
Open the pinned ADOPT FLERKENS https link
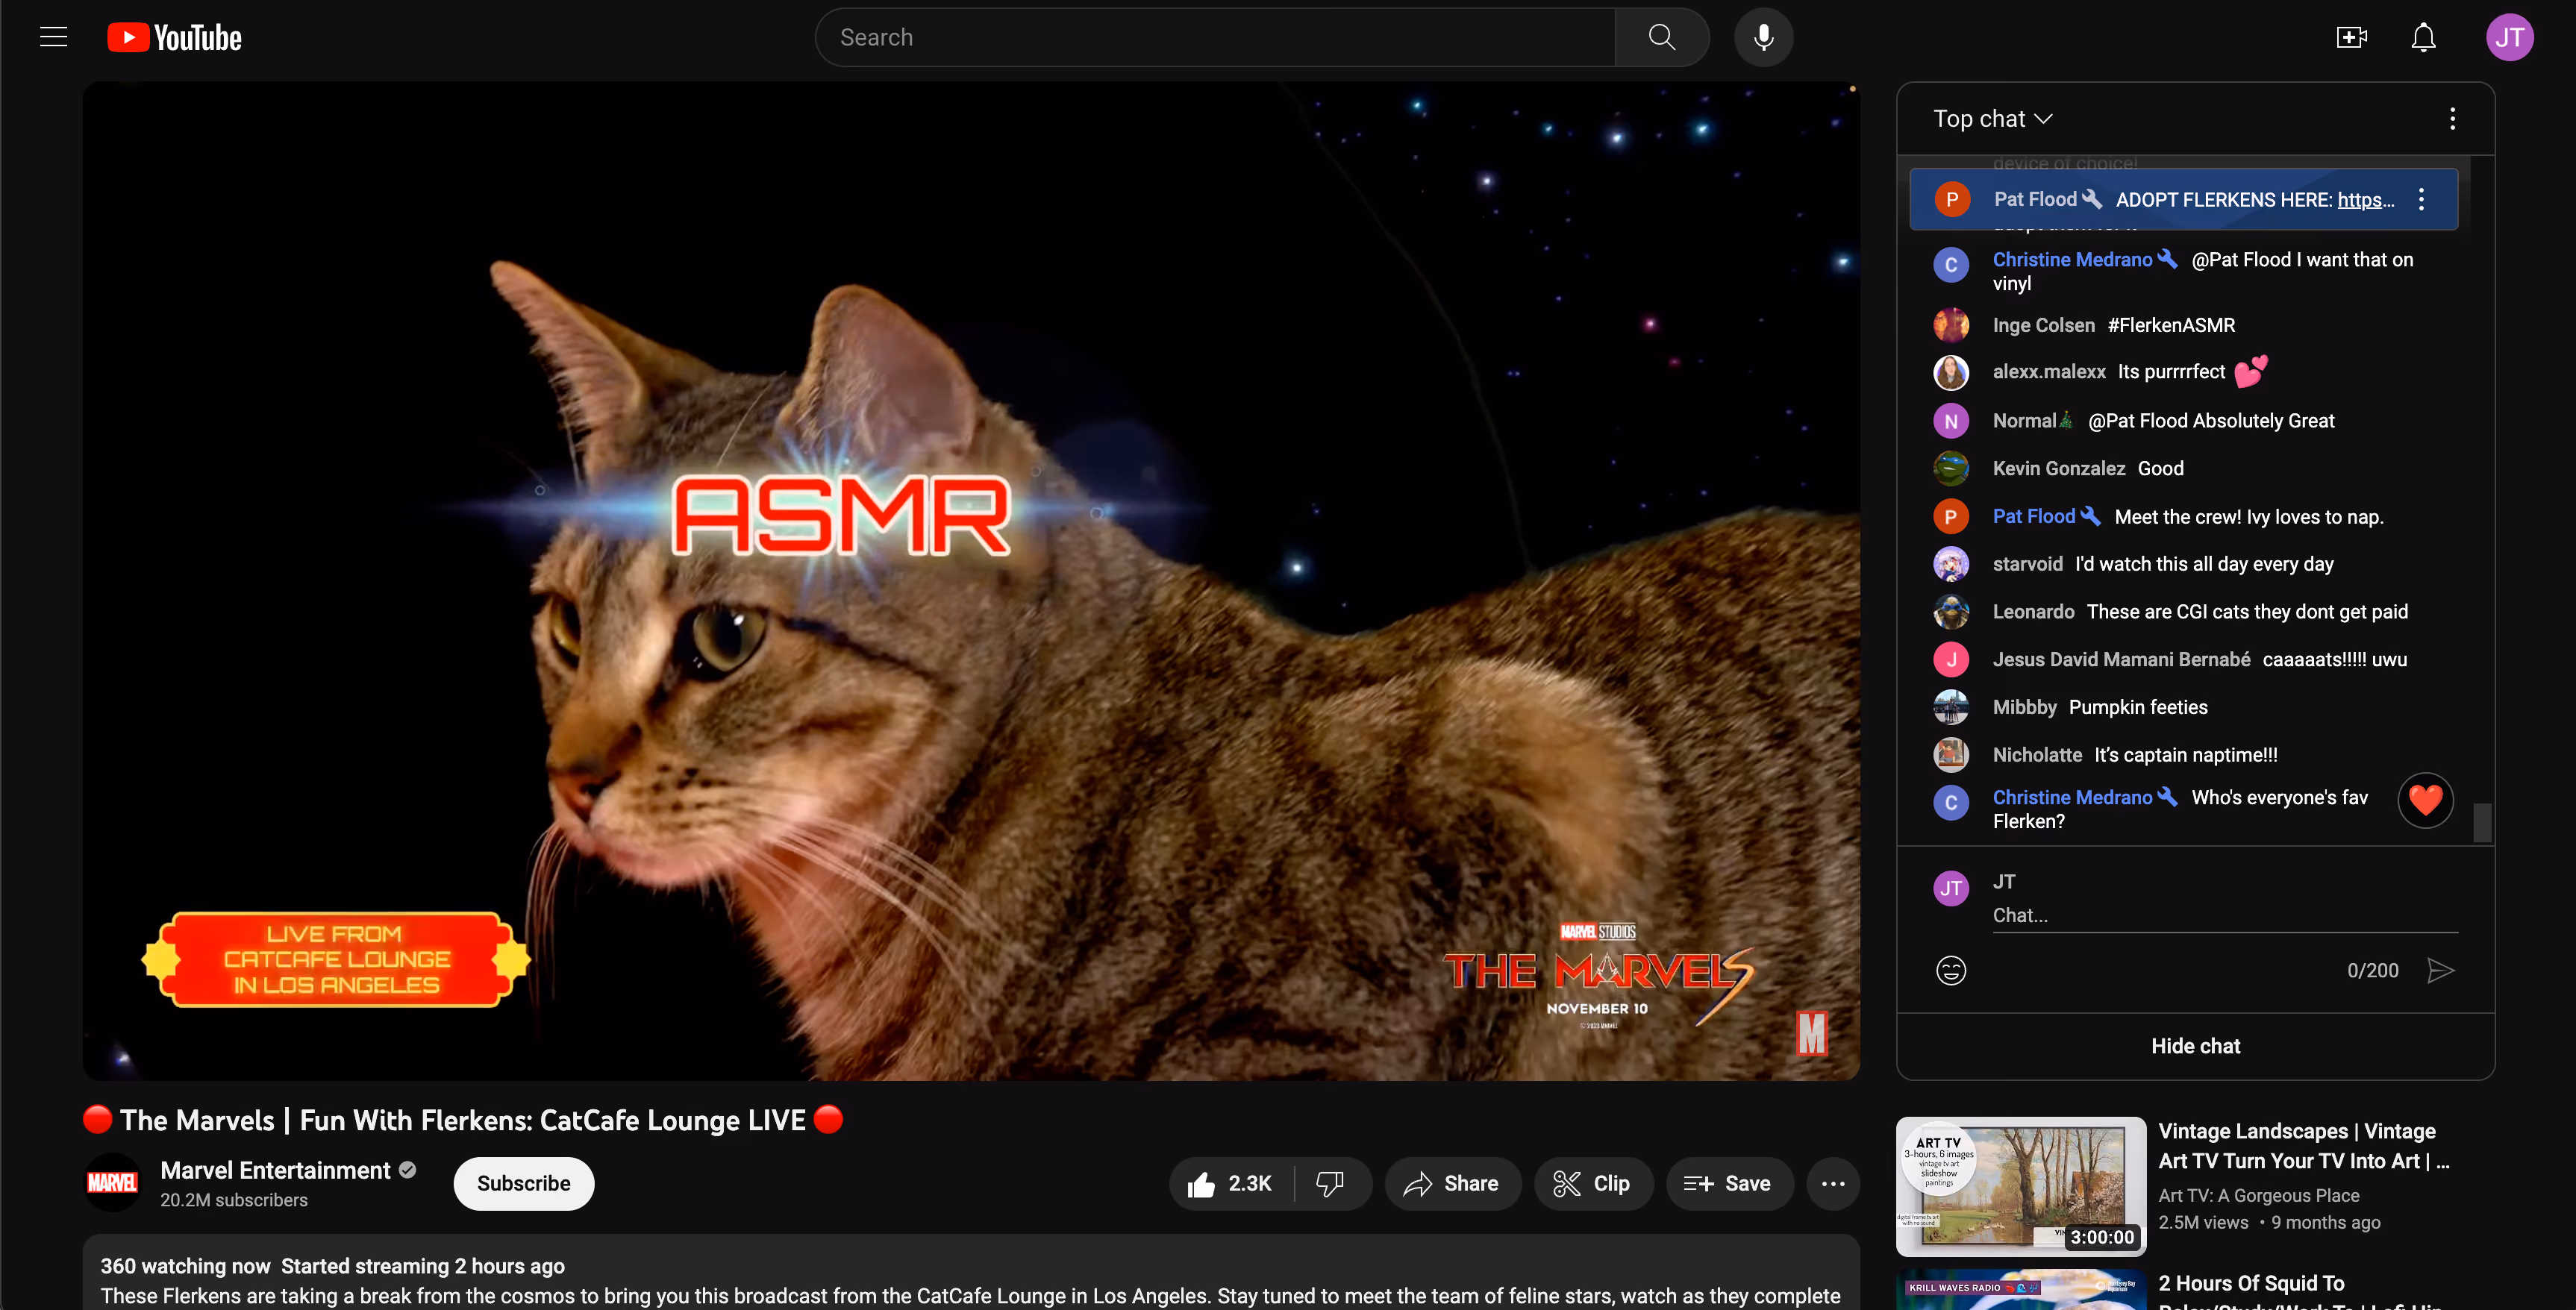(2365, 200)
